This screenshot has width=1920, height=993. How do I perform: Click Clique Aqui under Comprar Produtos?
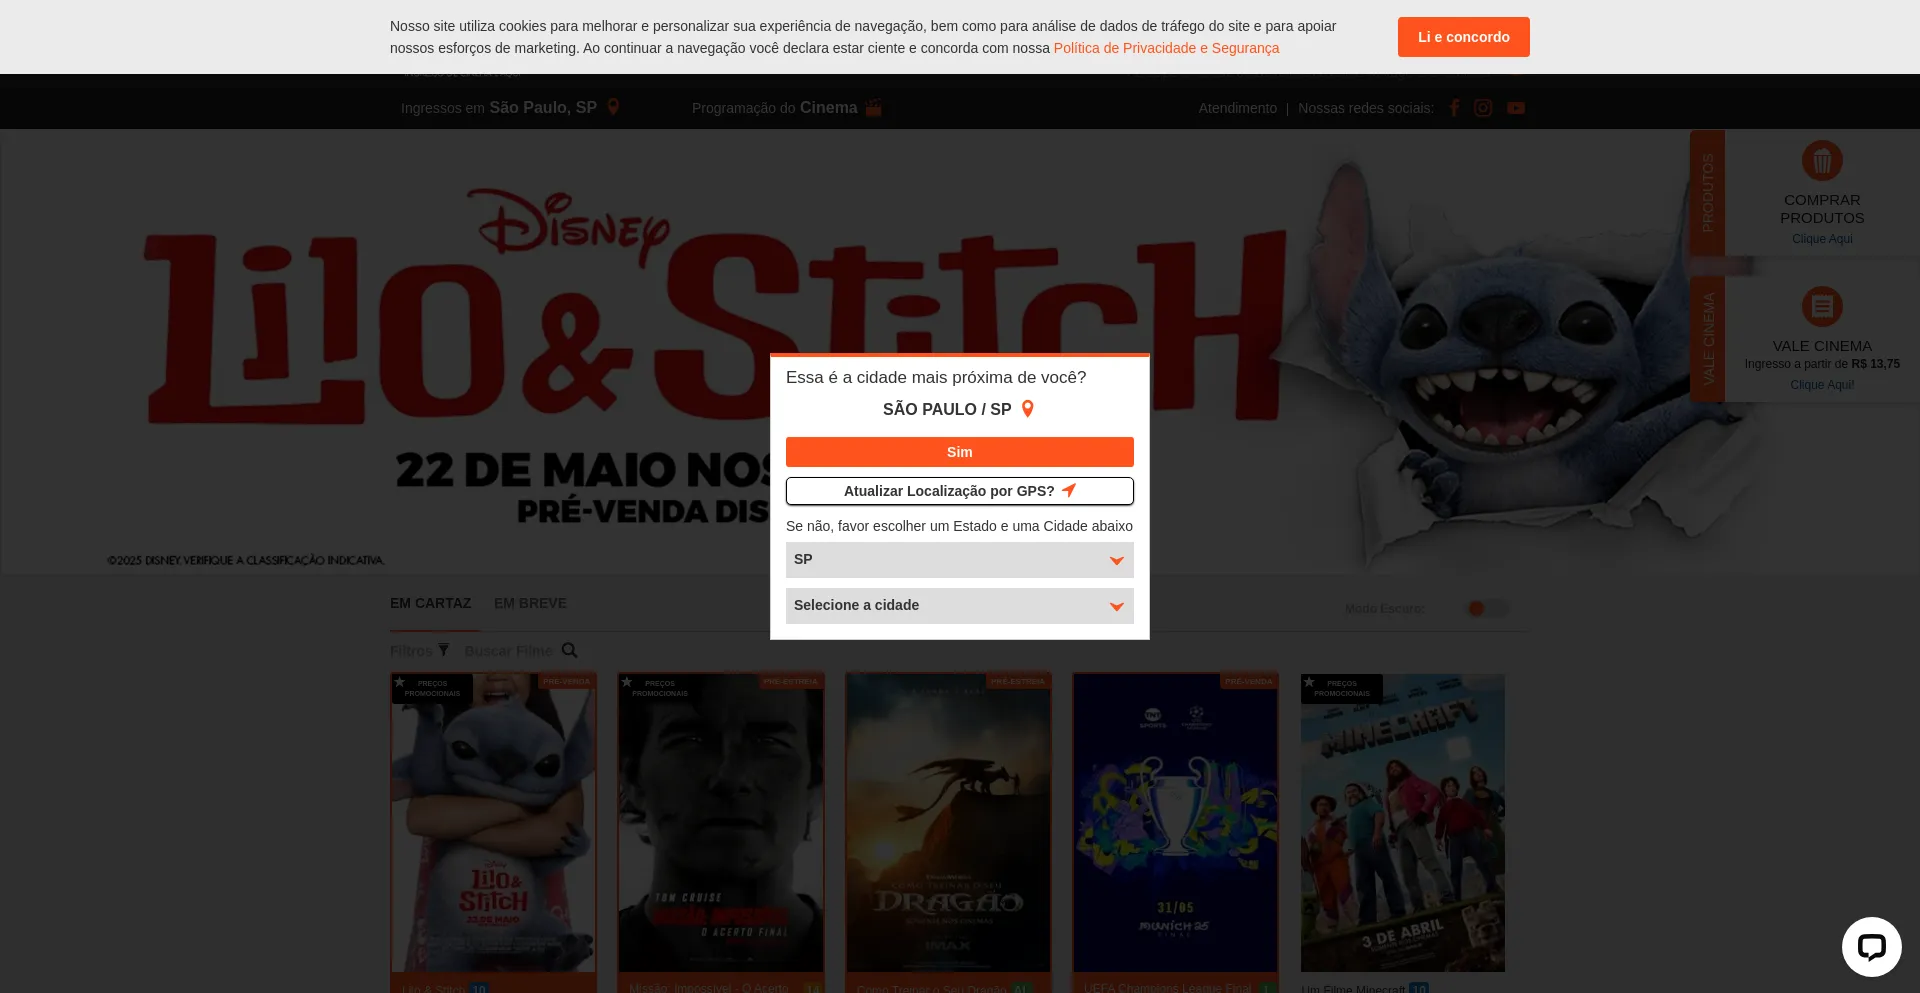[1822, 239]
